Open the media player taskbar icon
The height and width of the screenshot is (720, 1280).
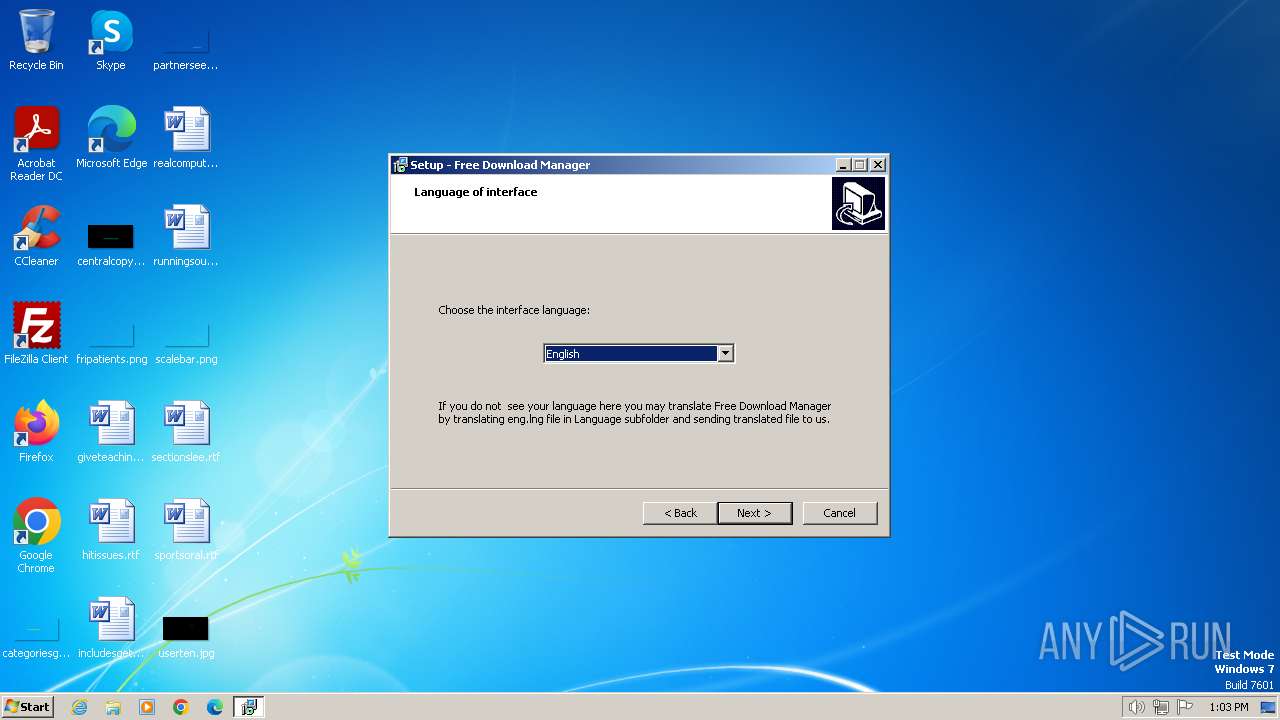(x=147, y=707)
